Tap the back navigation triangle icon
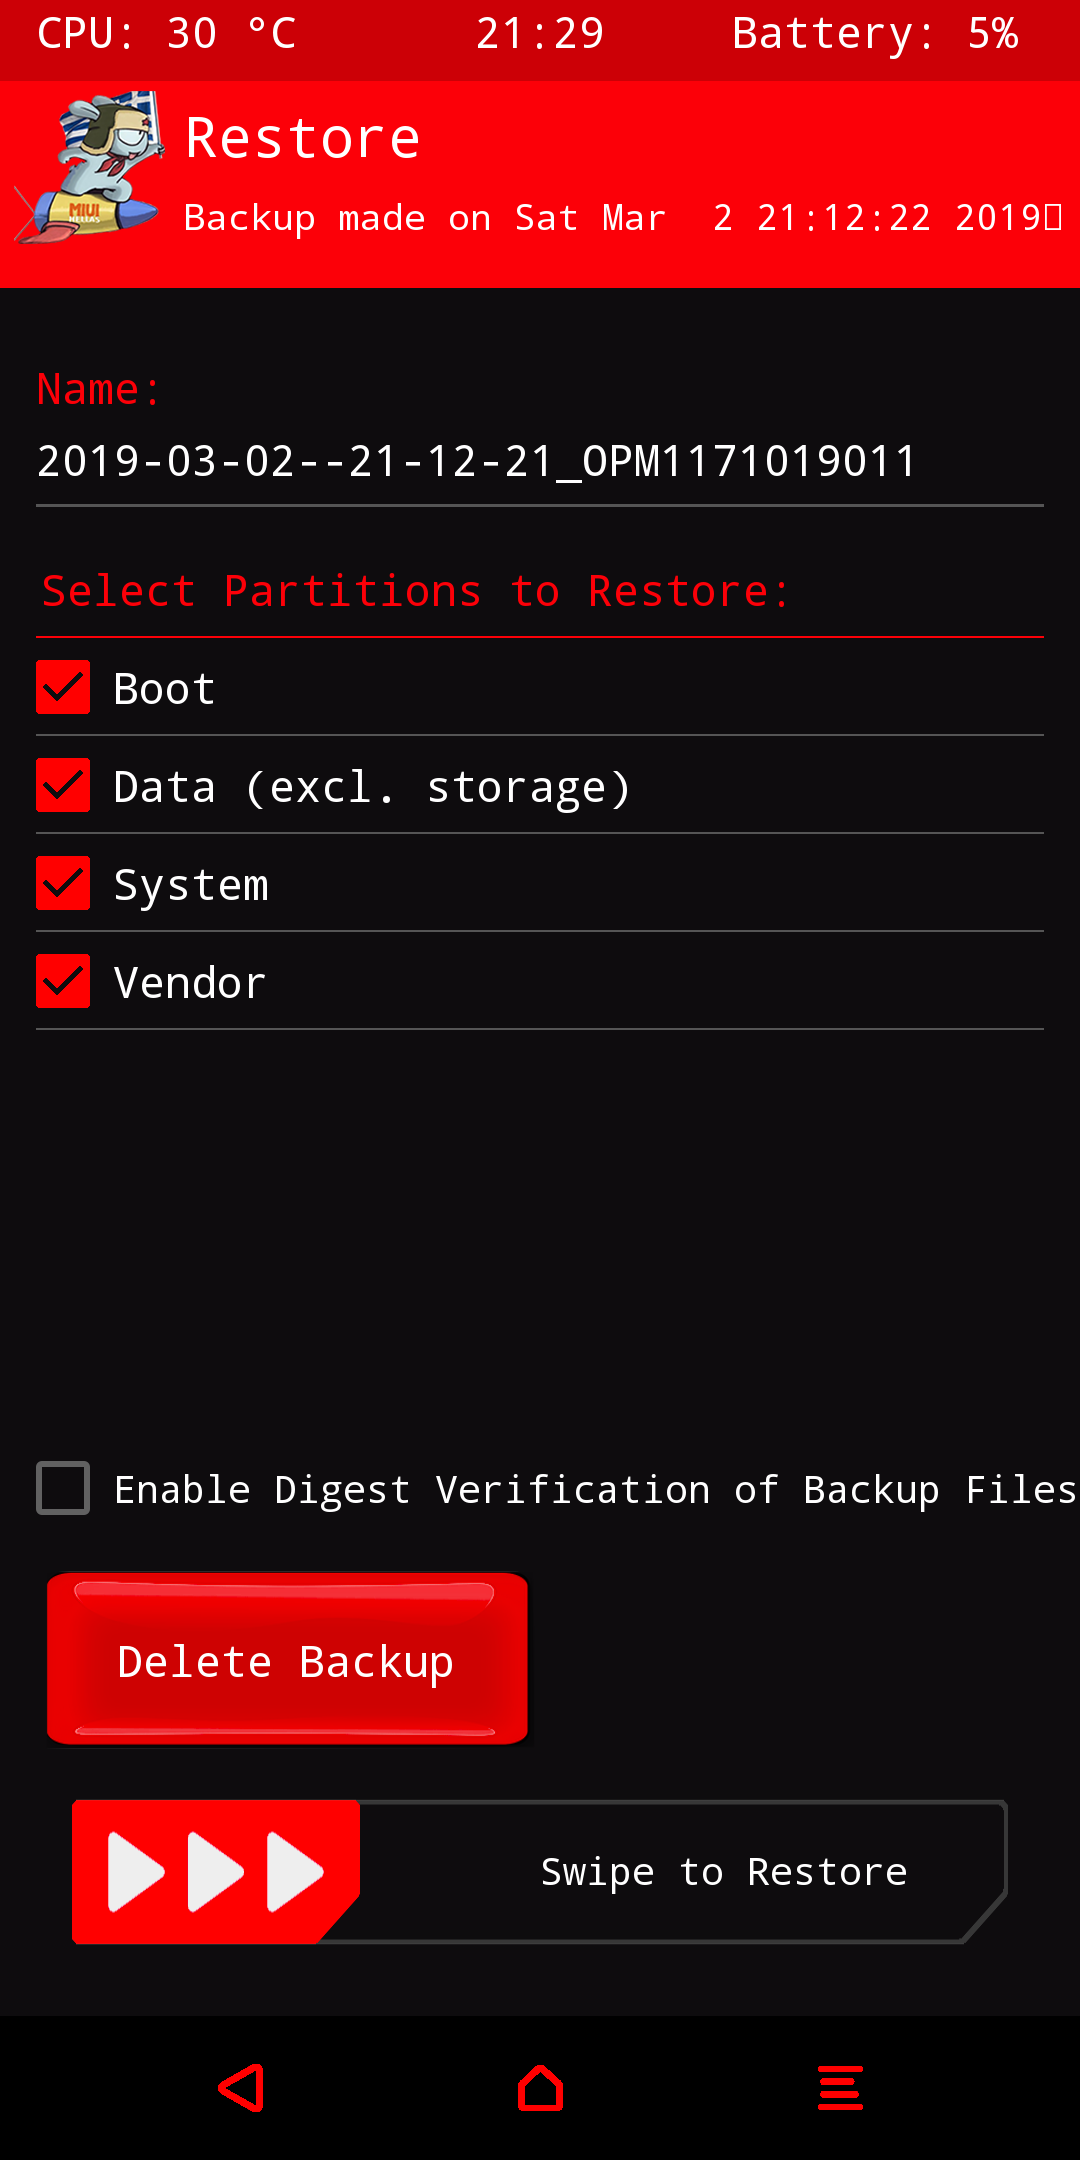The height and width of the screenshot is (2160, 1080). (241, 2088)
